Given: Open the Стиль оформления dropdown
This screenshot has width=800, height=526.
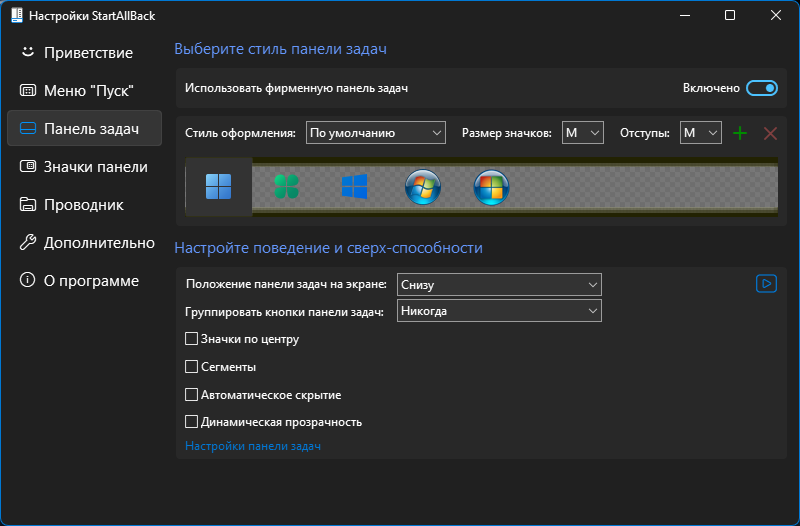Looking at the screenshot, I should click(376, 133).
